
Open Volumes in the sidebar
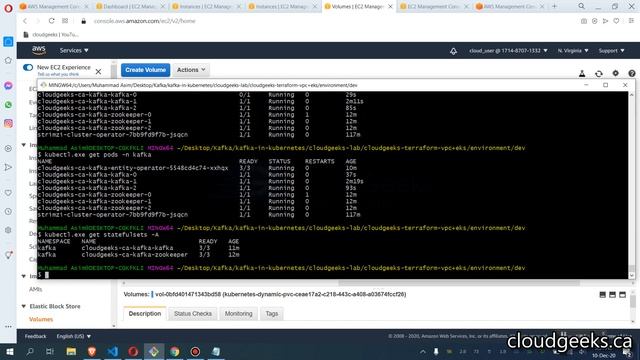tap(41, 319)
